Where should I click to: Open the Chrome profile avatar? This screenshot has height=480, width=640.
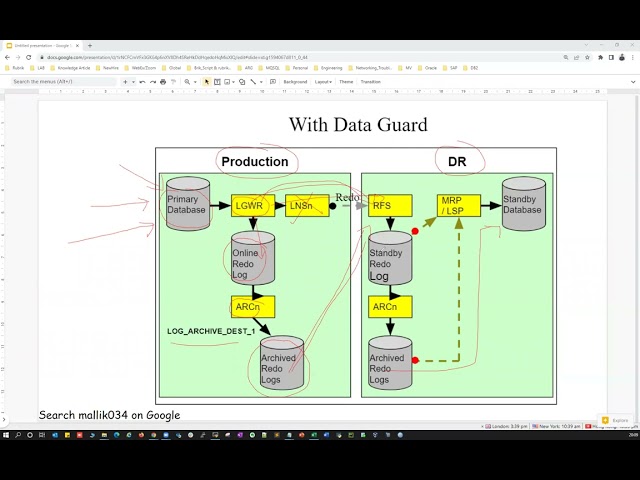pos(622,58)
